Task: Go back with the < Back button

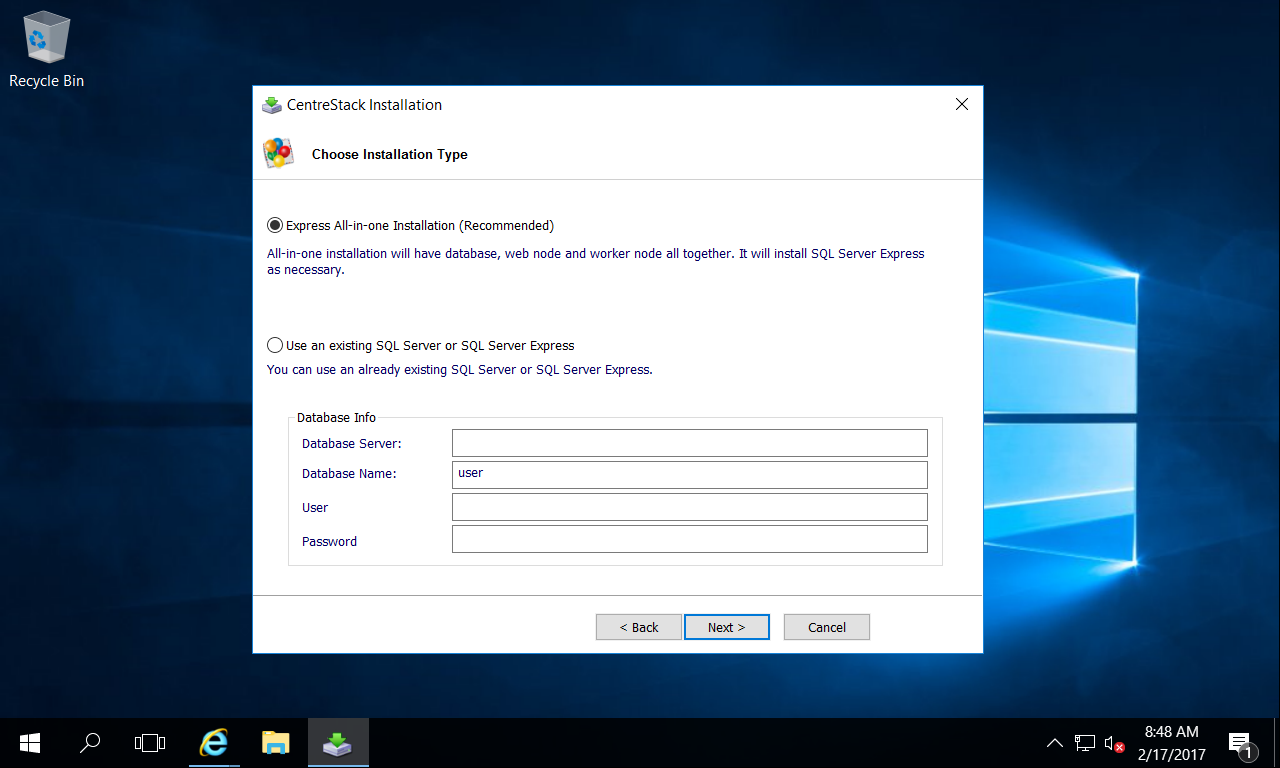Action: (x=639, y=627)
